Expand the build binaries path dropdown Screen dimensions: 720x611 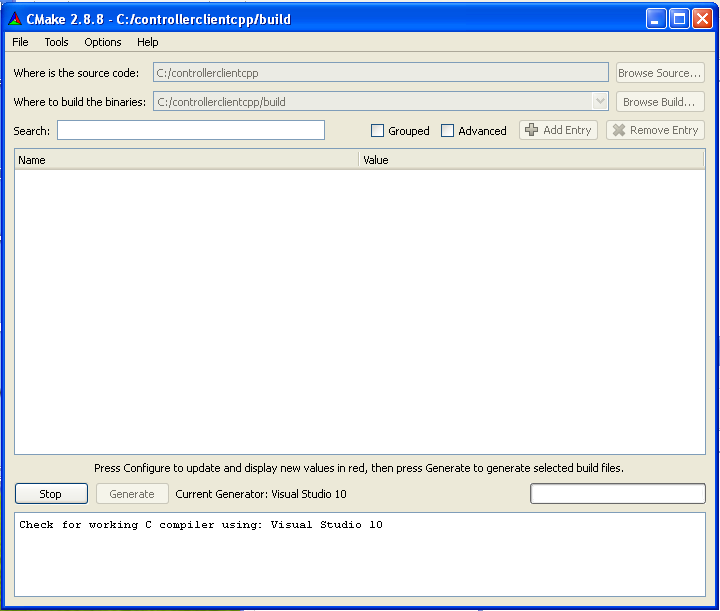point(599,101)
